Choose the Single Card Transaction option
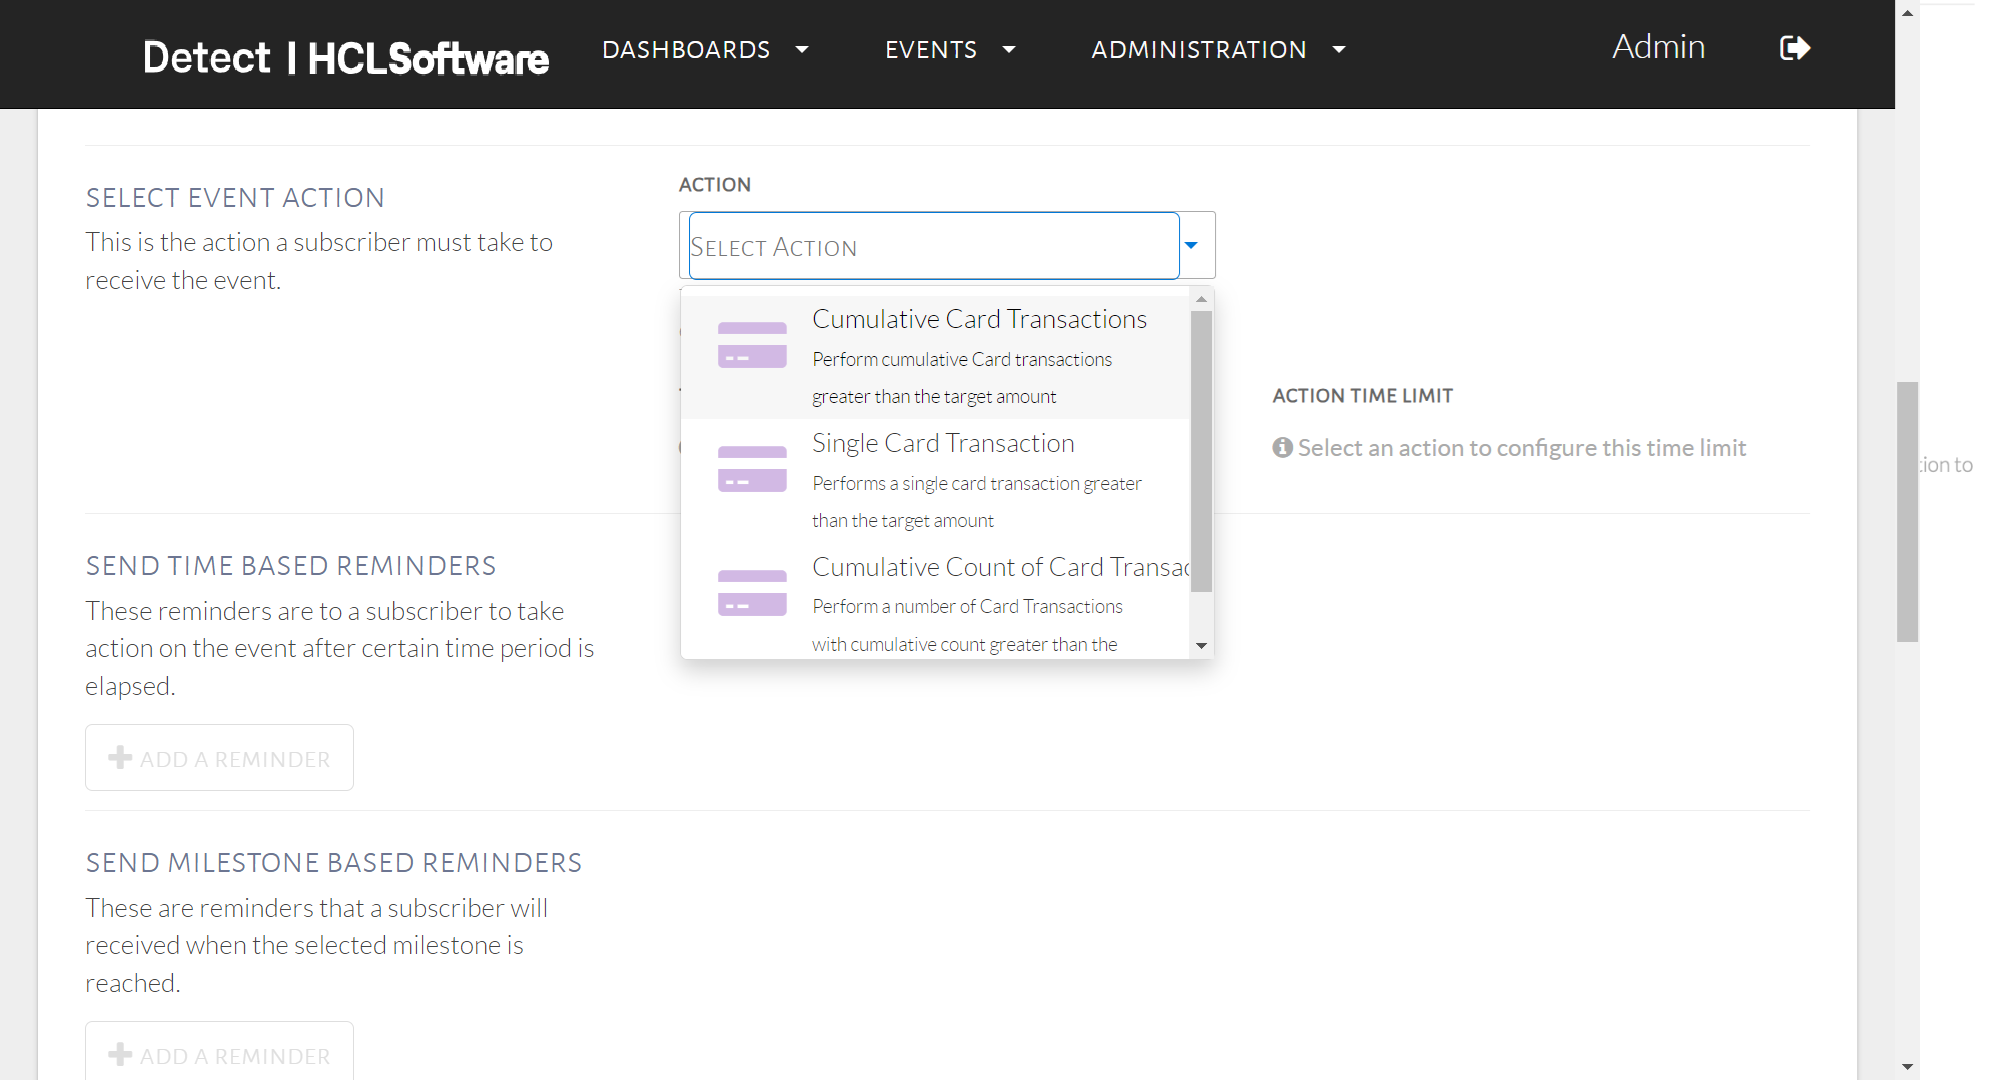 click(x=942, y=443)
